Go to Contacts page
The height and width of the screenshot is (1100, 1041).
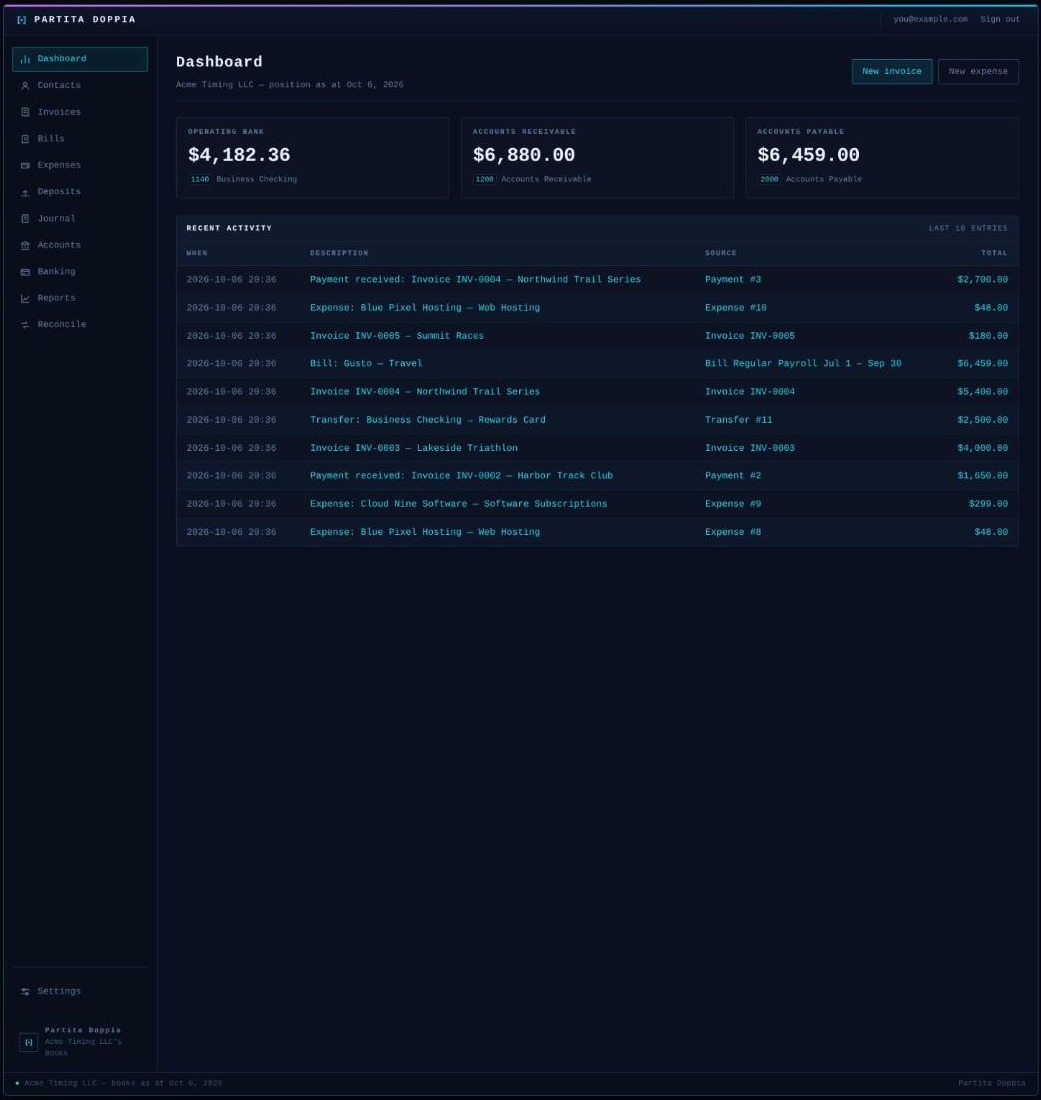click(80, 86)
